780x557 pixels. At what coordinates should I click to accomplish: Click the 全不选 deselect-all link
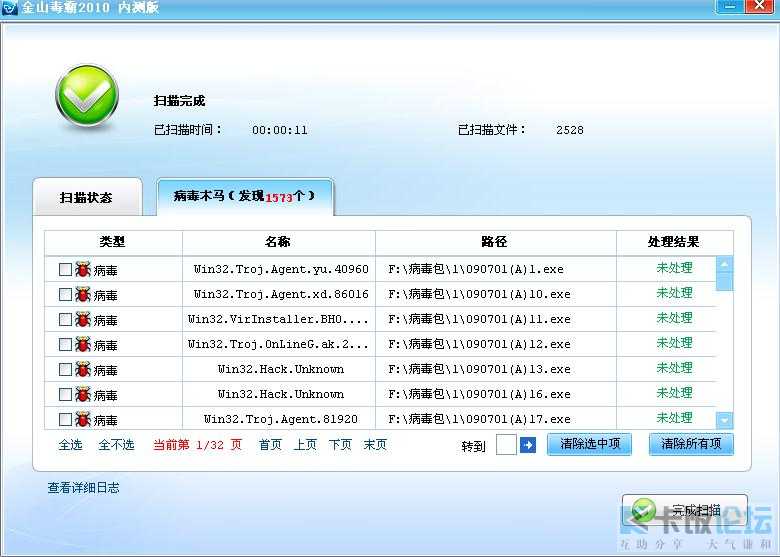(x=116, y=445)
